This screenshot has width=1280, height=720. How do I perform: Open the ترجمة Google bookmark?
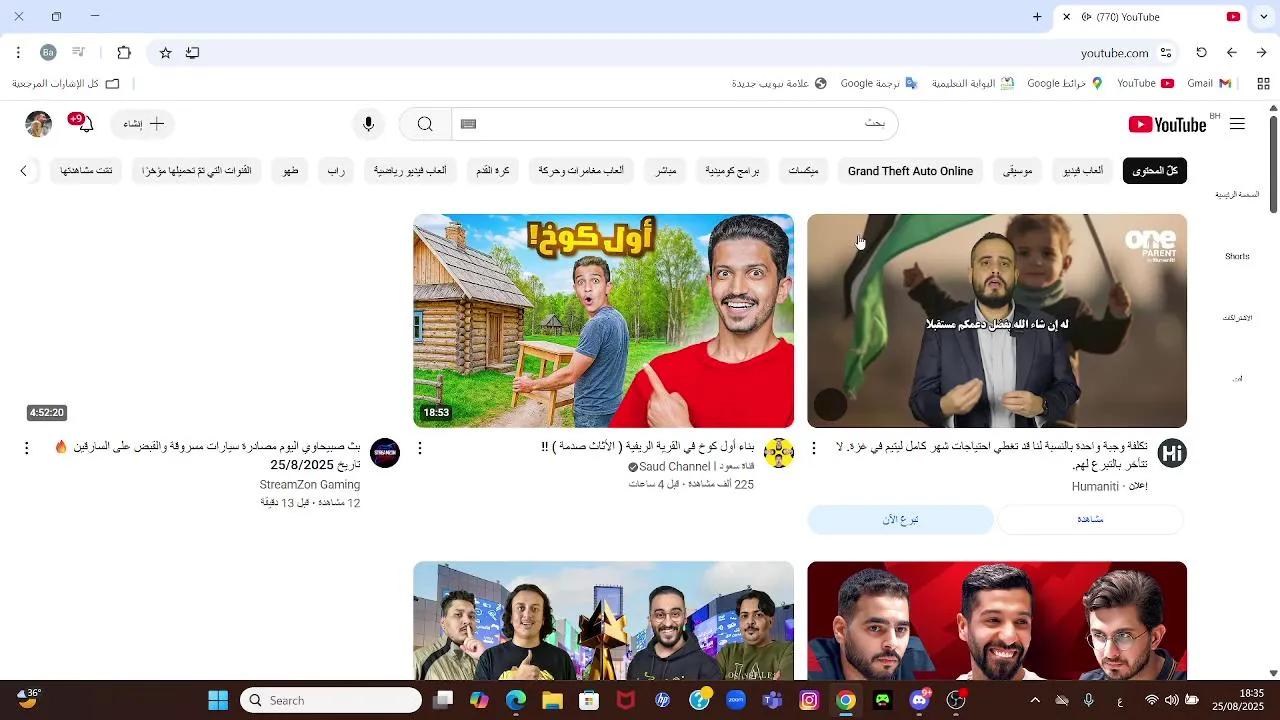[879, 83]
